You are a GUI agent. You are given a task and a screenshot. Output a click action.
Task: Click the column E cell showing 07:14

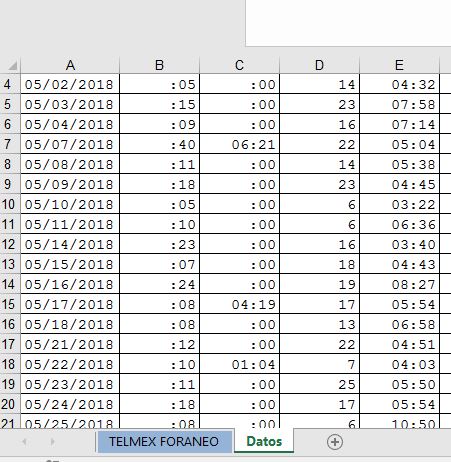coord(399,124)
